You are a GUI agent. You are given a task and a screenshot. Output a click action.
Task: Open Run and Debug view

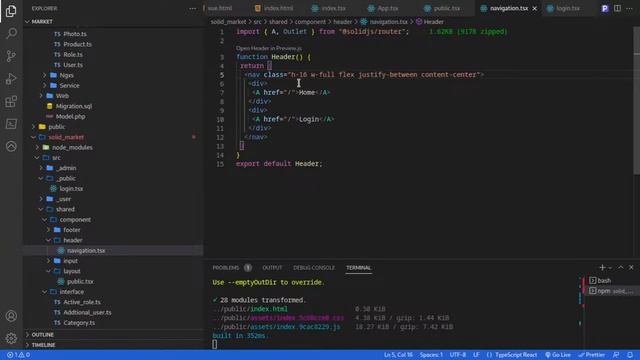(11, 79)
